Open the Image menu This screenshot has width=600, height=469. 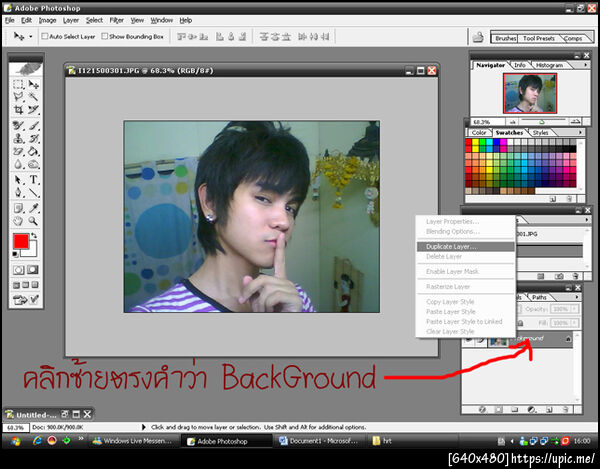(47, 20)
